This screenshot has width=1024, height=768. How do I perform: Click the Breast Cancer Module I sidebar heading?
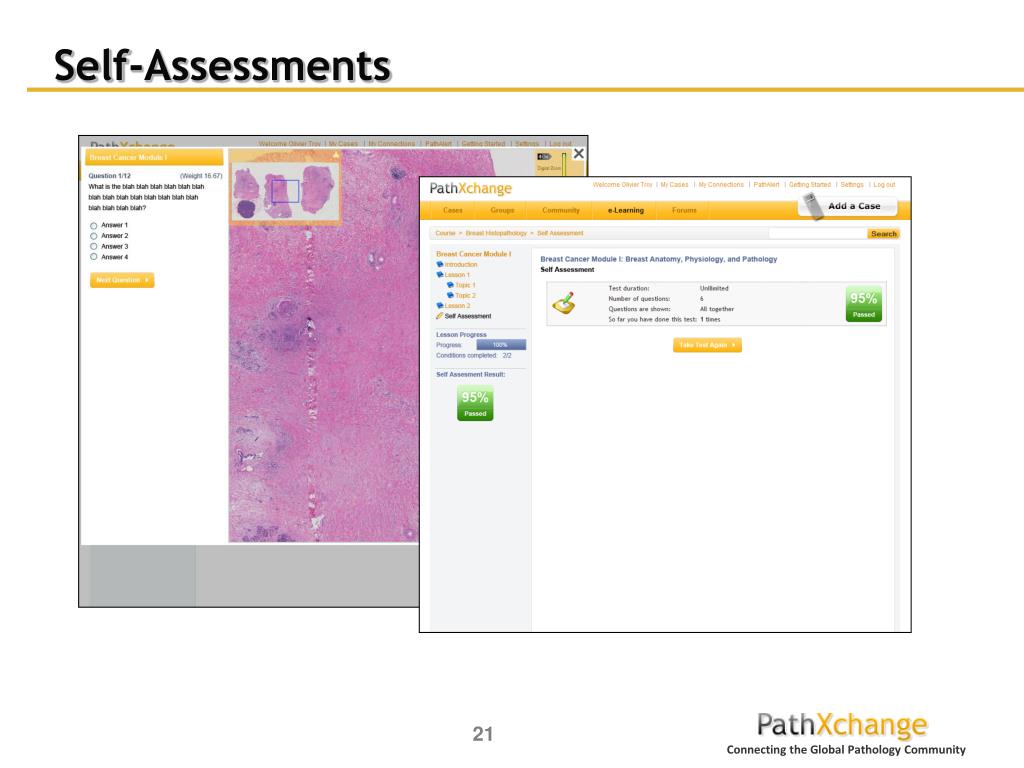coord(473,254)
